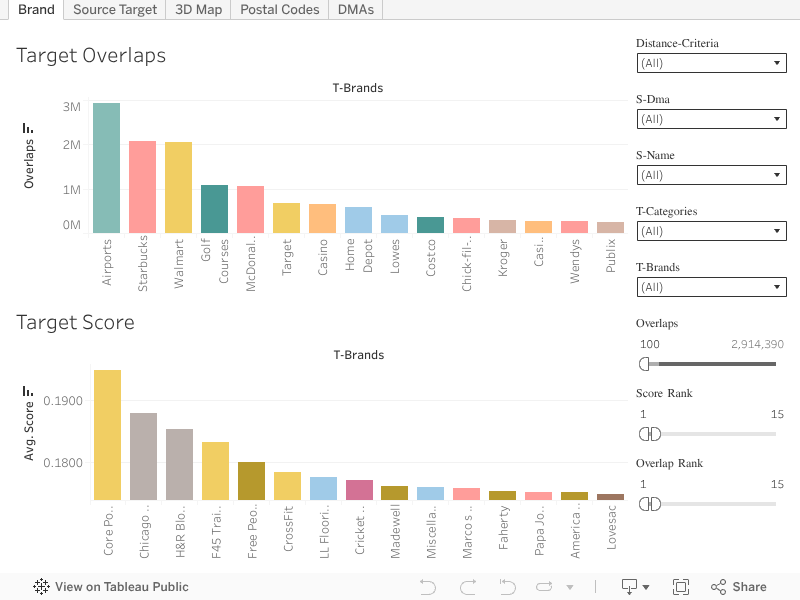This screenshot has height=600, width=800.
Task: Open the S-Name filter dropdown
Action: point(711,175)
